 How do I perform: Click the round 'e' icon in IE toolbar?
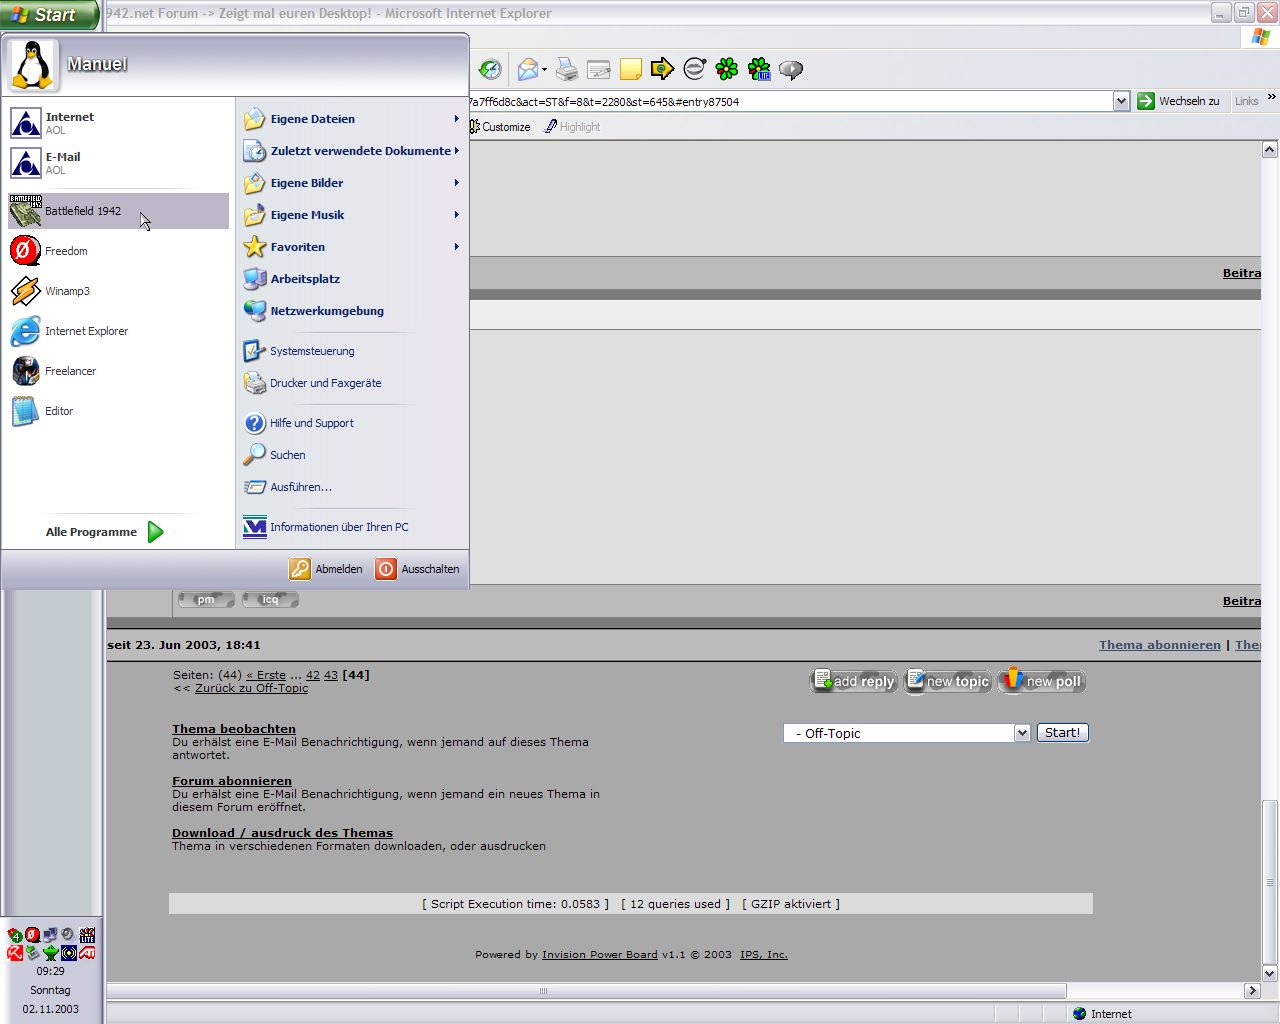pyautogui.click(x=695, y=69)
